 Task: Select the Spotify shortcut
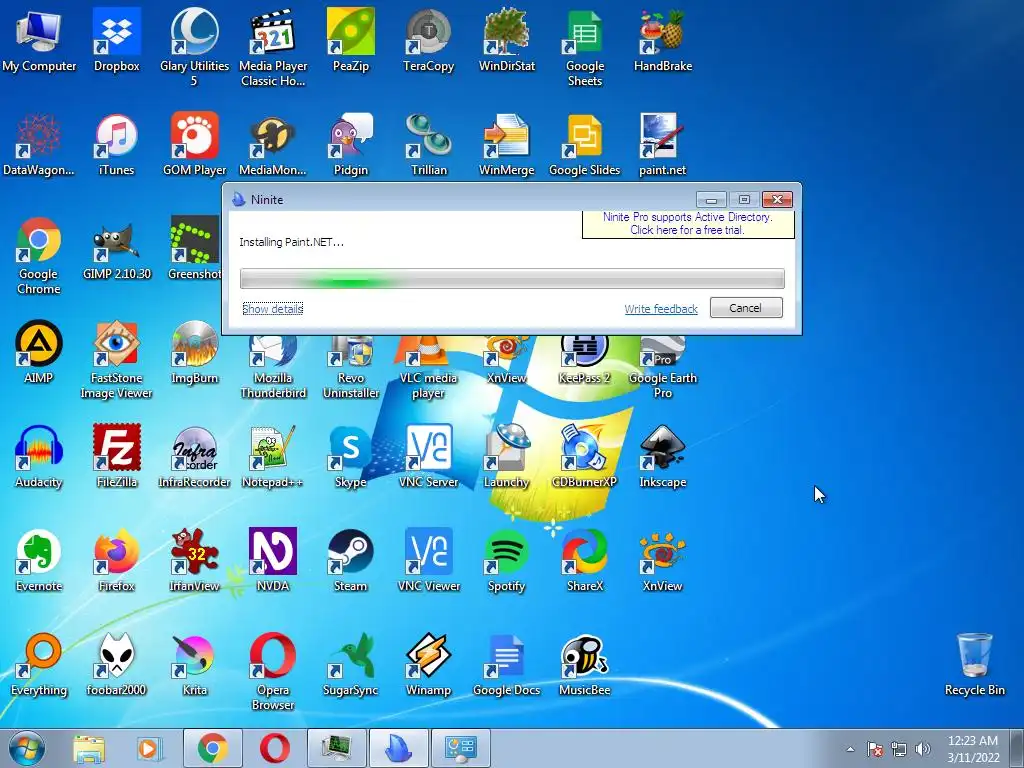pyautogui.click(x=507, y=560)
